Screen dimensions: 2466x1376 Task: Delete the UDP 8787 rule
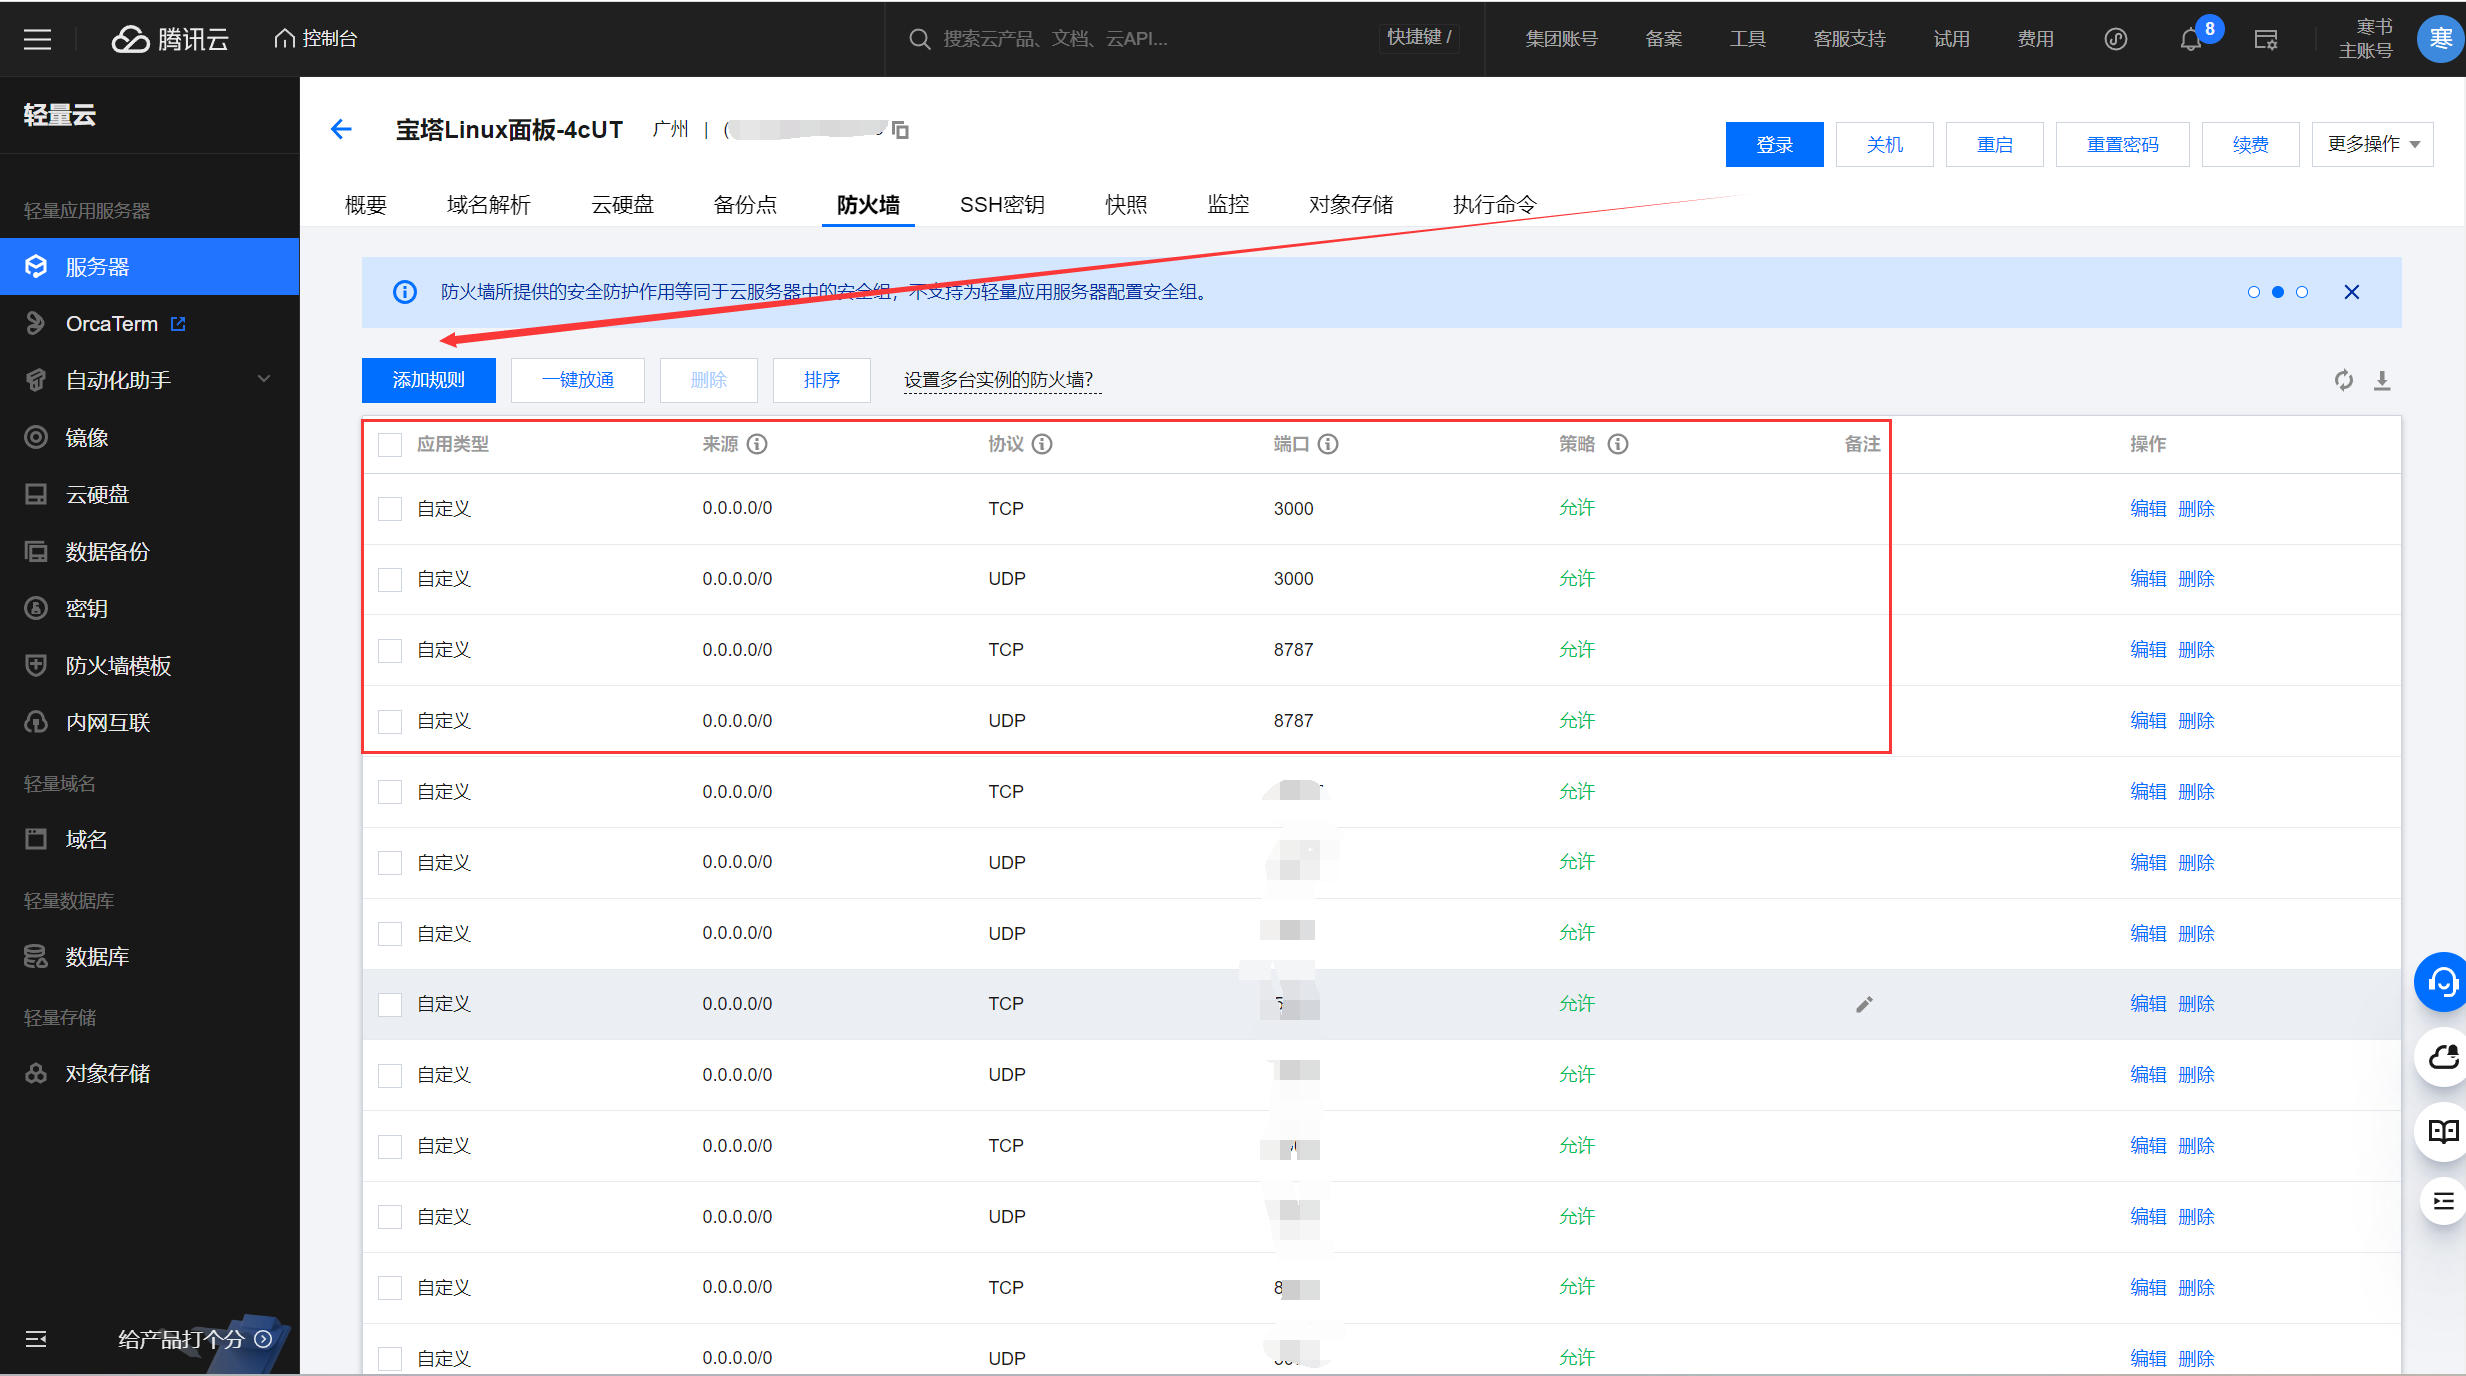click(2196, 722)
